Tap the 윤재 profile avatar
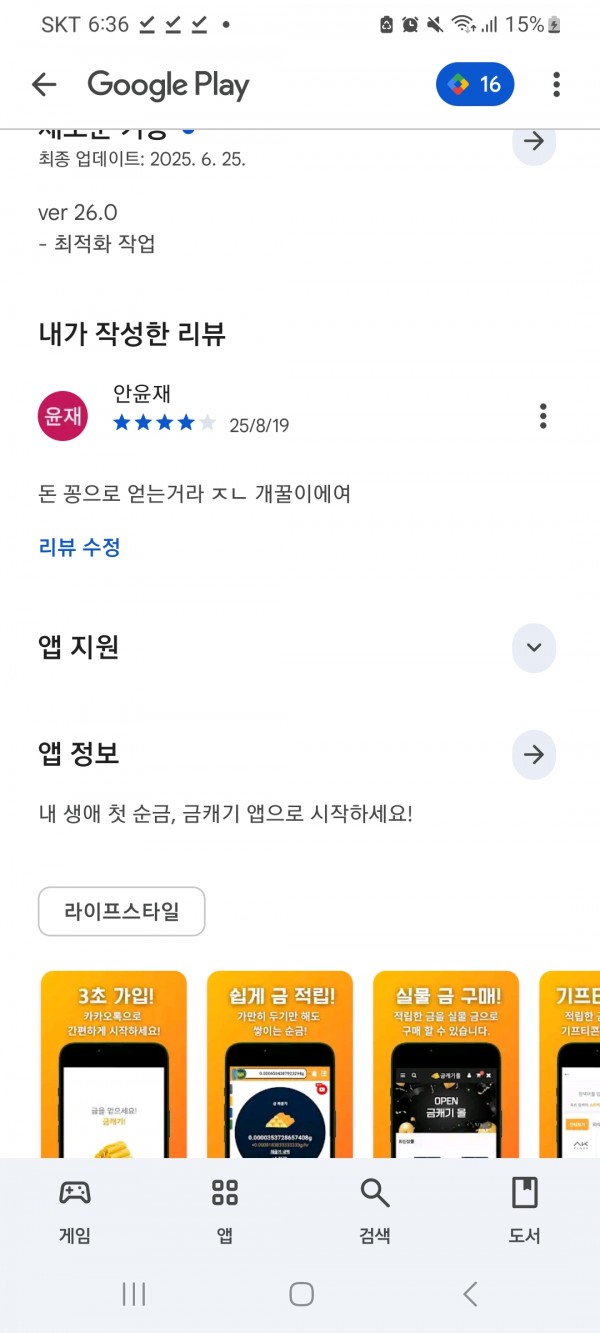The image size is (600, 1333). click(x=62, y=415)
